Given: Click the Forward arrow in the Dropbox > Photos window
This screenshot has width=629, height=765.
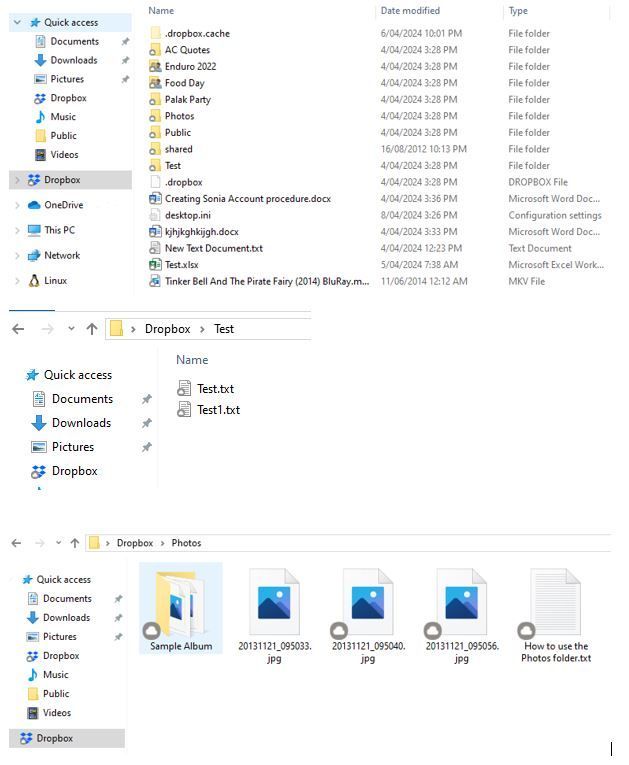Looking at the screenshot, I should click(x=40, y=543).
